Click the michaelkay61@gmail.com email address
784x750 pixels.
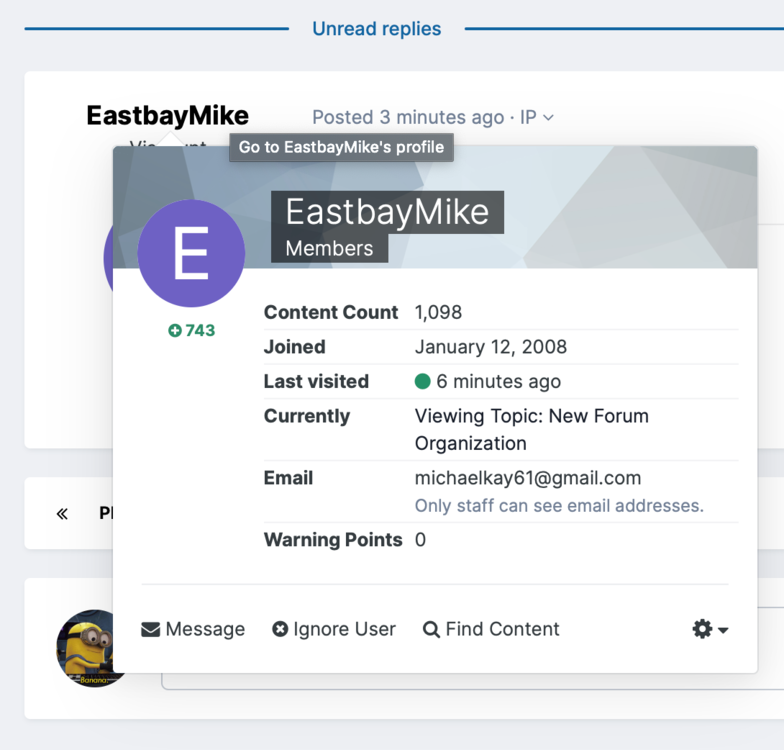pos(528,478)
